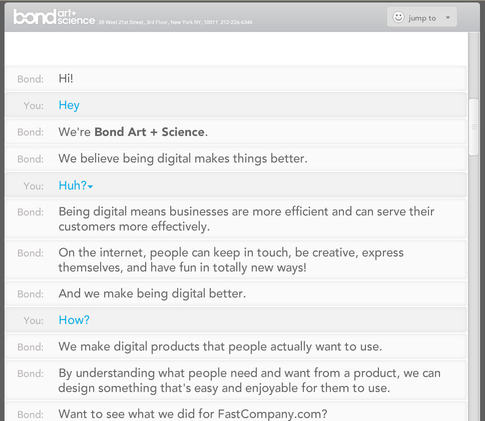Click the bold 'Bond Art + Science' text
485x421 pixels.
[149, 132]
